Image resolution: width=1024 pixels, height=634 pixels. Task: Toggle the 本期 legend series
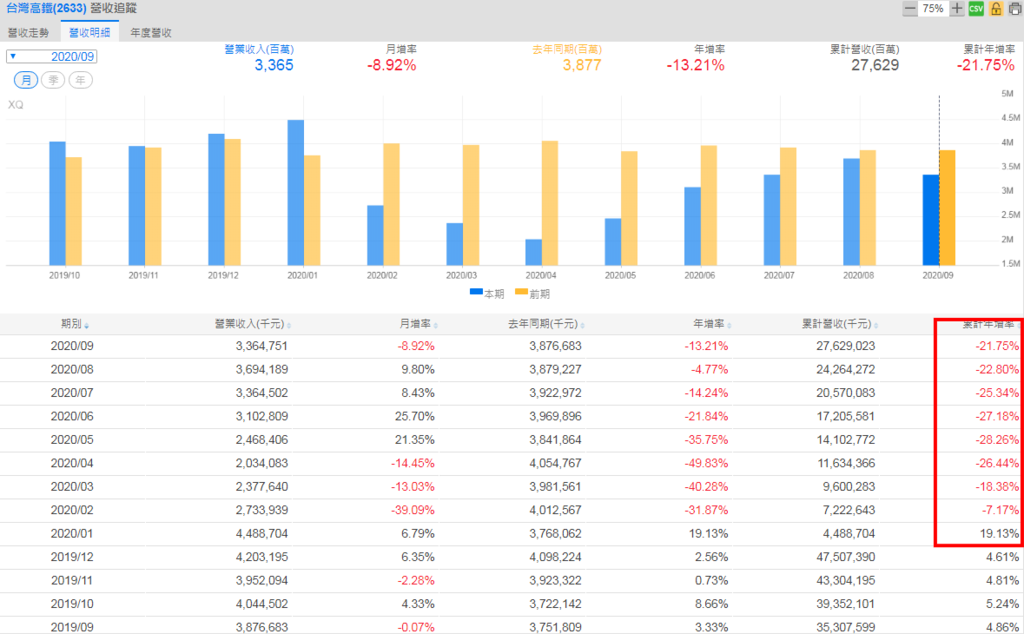pyautogui.click(x=487, y=294)
